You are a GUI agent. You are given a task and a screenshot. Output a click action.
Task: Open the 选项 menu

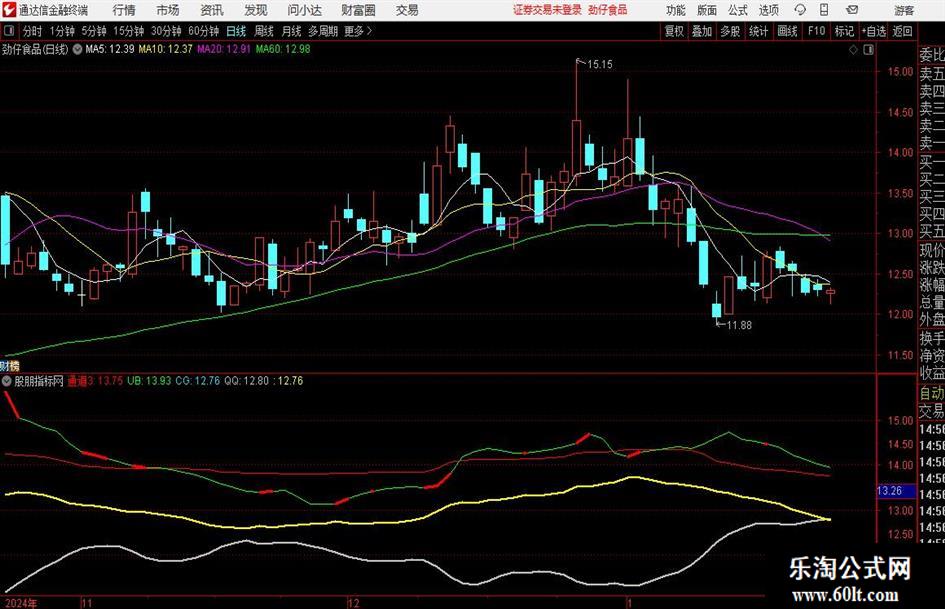768,10
